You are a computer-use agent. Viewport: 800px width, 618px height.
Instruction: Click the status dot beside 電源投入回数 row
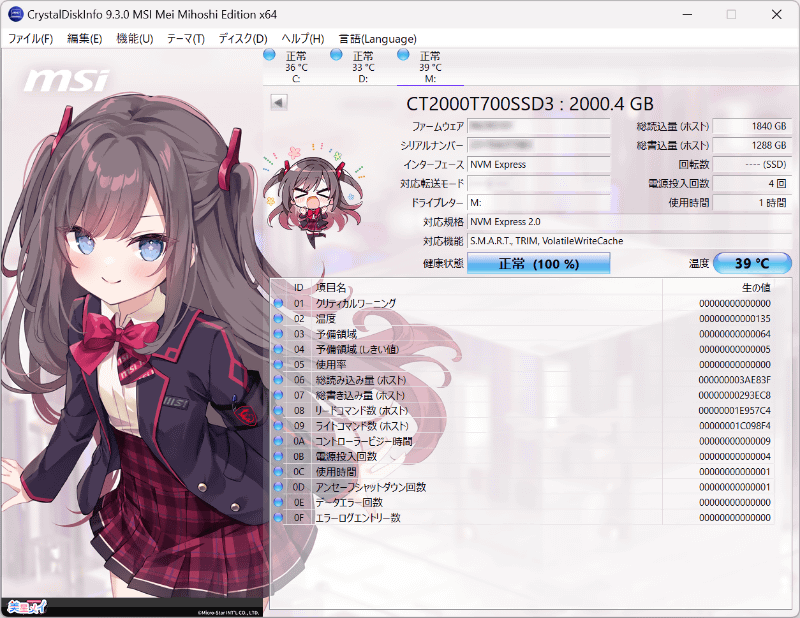pos(276,456)
